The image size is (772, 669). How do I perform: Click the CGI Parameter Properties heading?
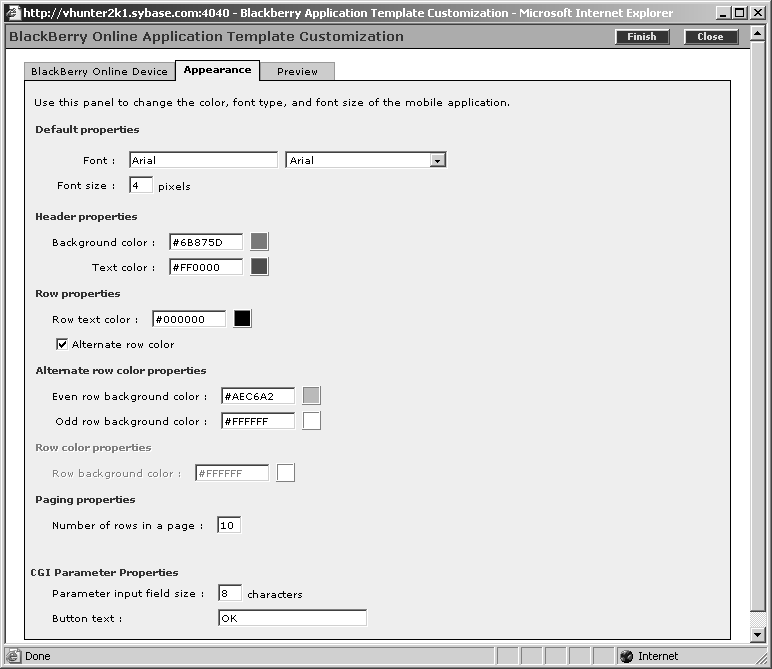click(104, 573)
